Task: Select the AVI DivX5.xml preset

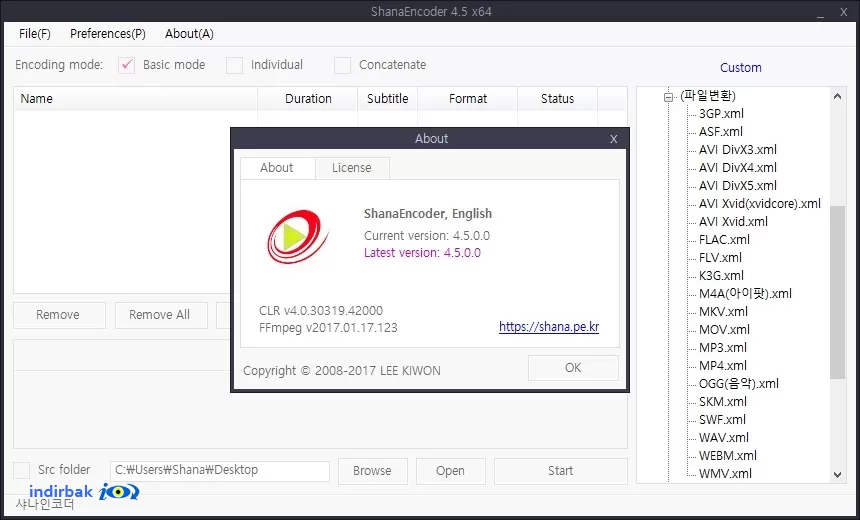Action: 738,186
